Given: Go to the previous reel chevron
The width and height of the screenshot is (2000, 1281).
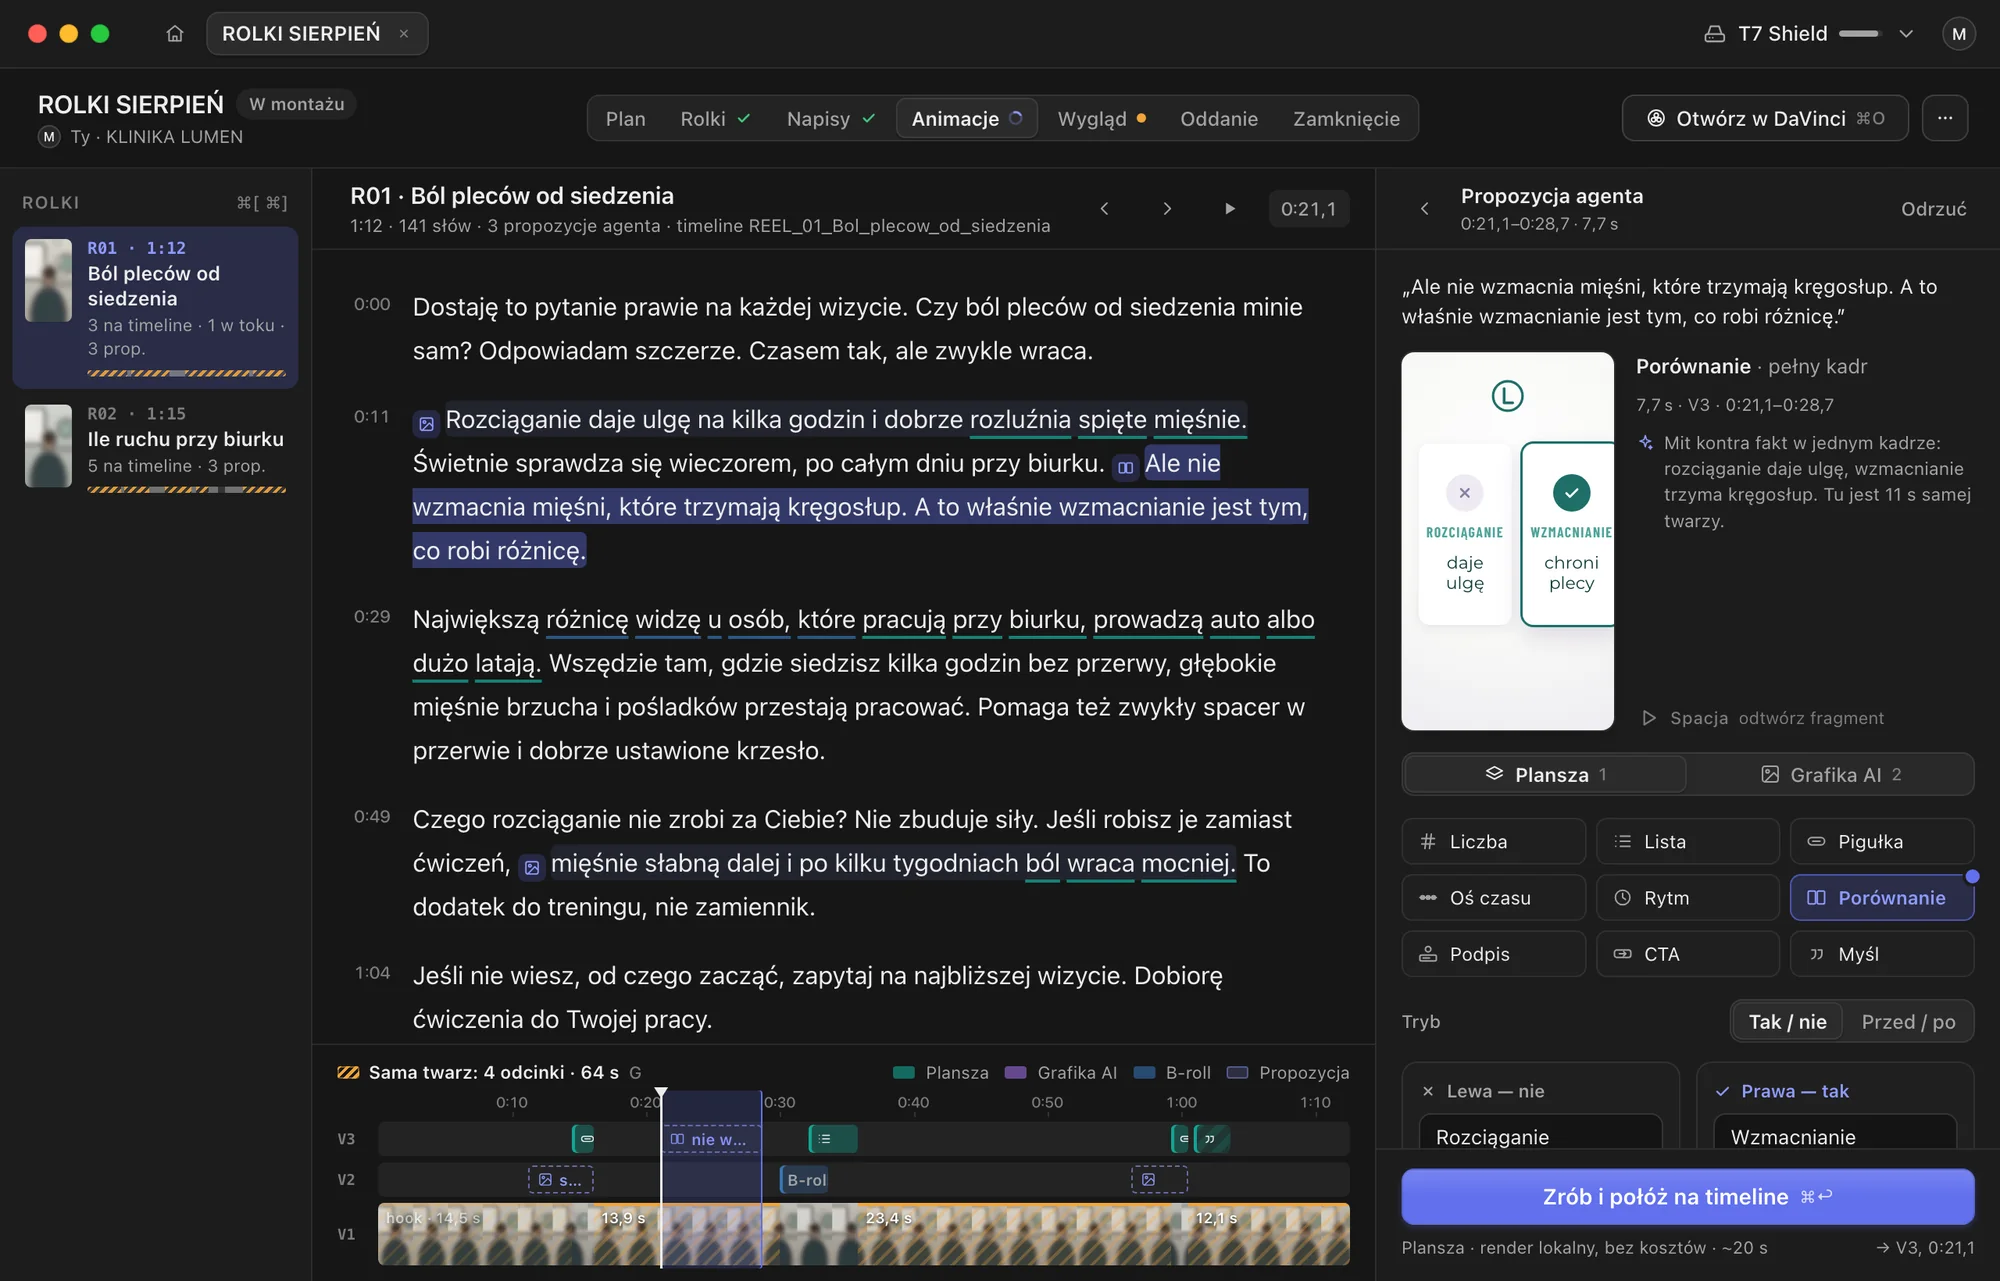Looking at the screenshot, I should tap(1104, 209).
